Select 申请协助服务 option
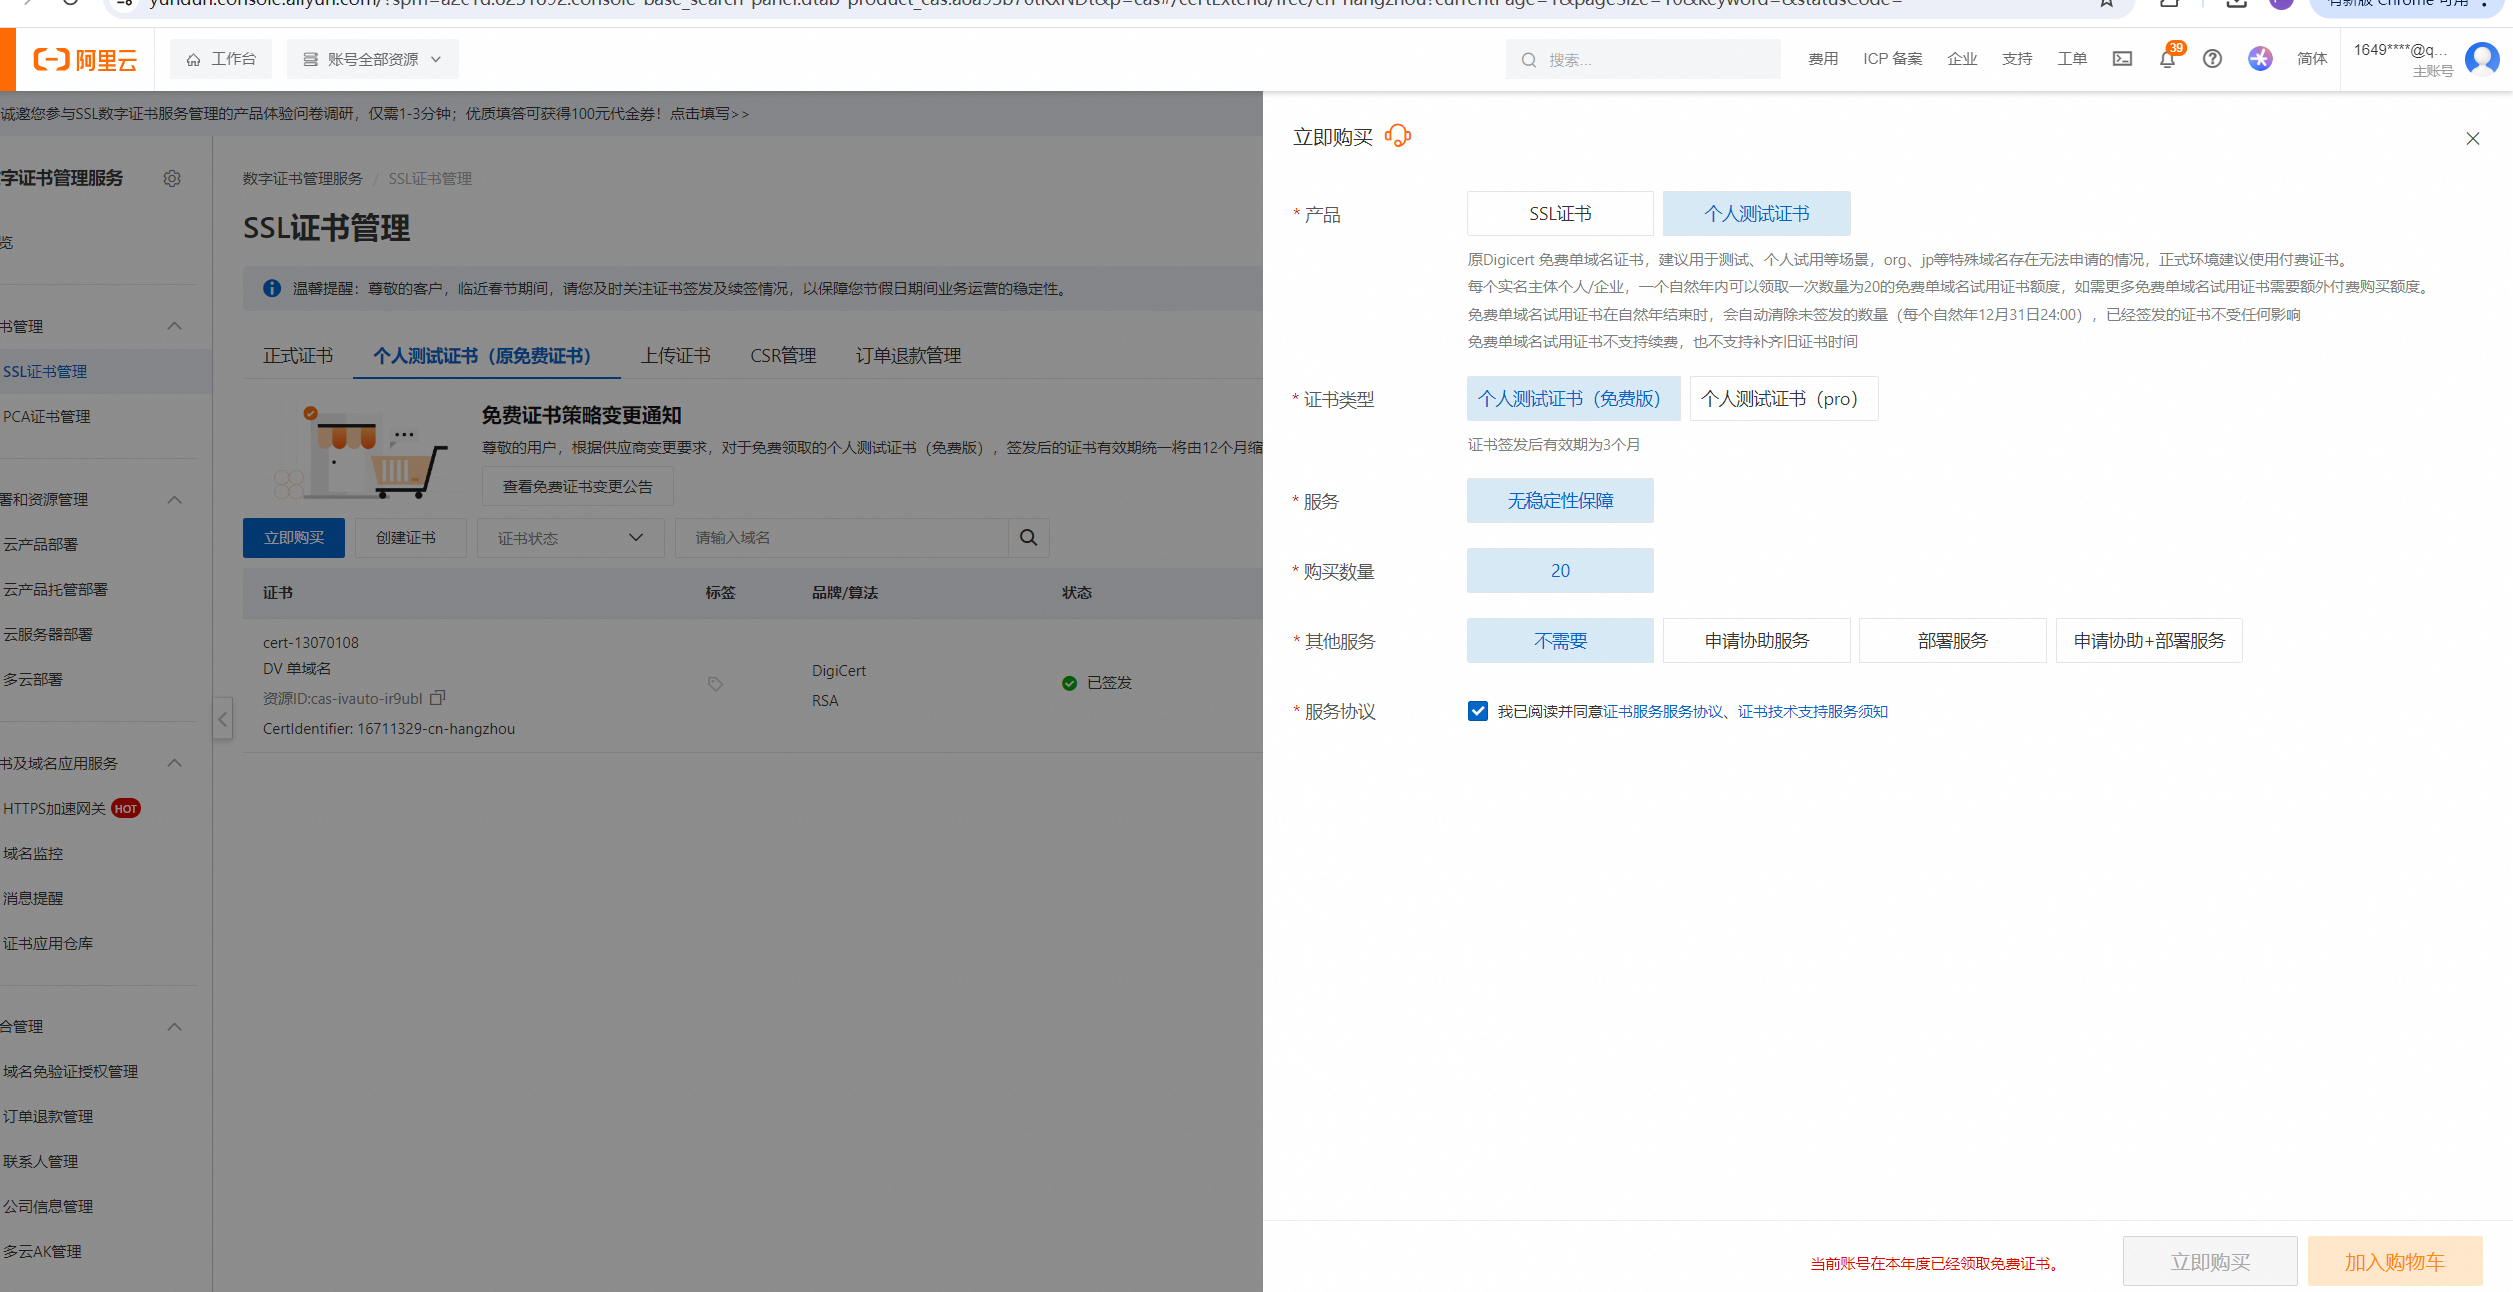 pos(1757,641)
